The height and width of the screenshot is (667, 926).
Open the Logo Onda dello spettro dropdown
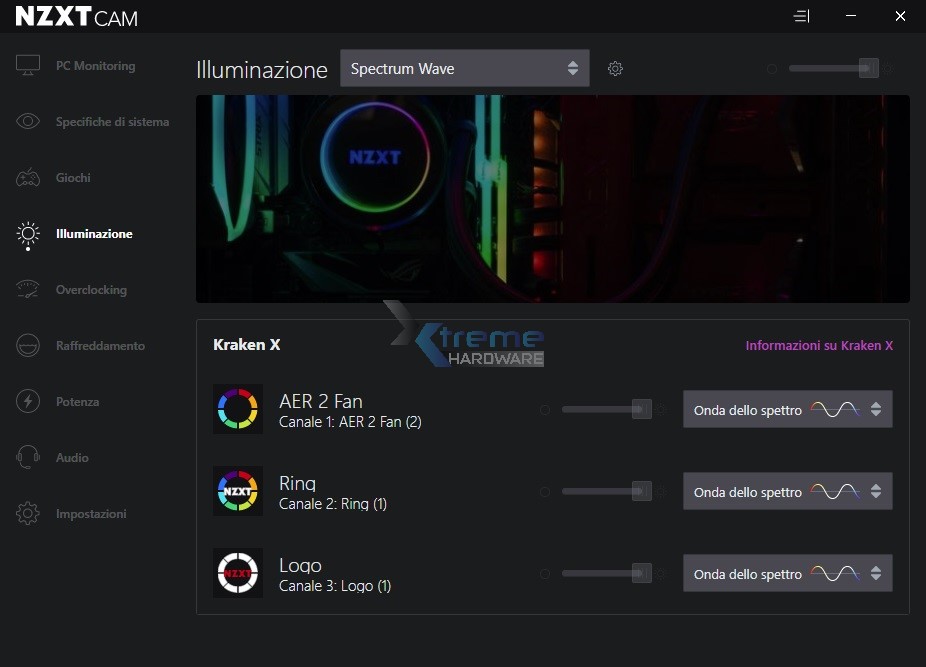pyautogui.click(x=787, y=573)
